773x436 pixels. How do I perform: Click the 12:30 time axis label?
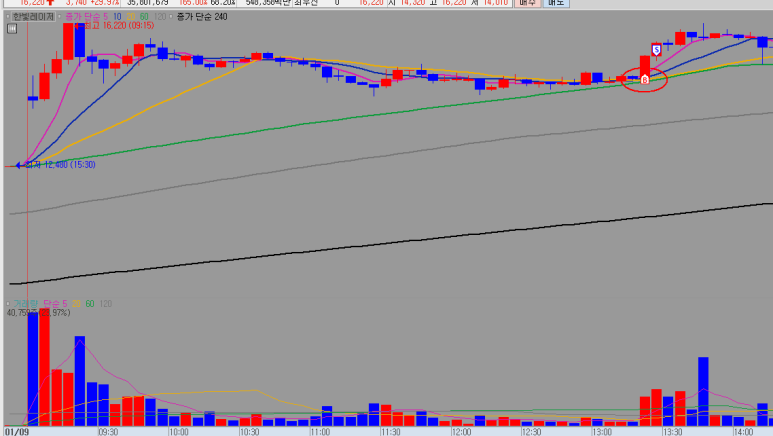pyautogui.click(x=531, y=432)
